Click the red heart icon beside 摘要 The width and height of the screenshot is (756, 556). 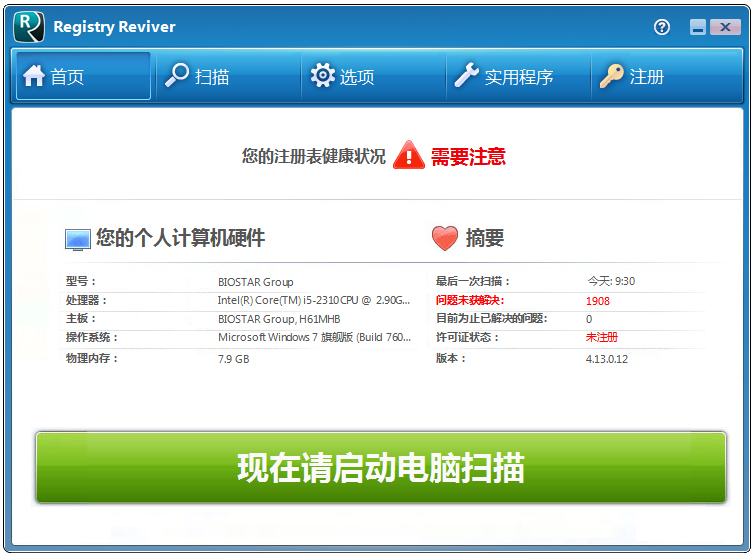(x=445, y=238)
